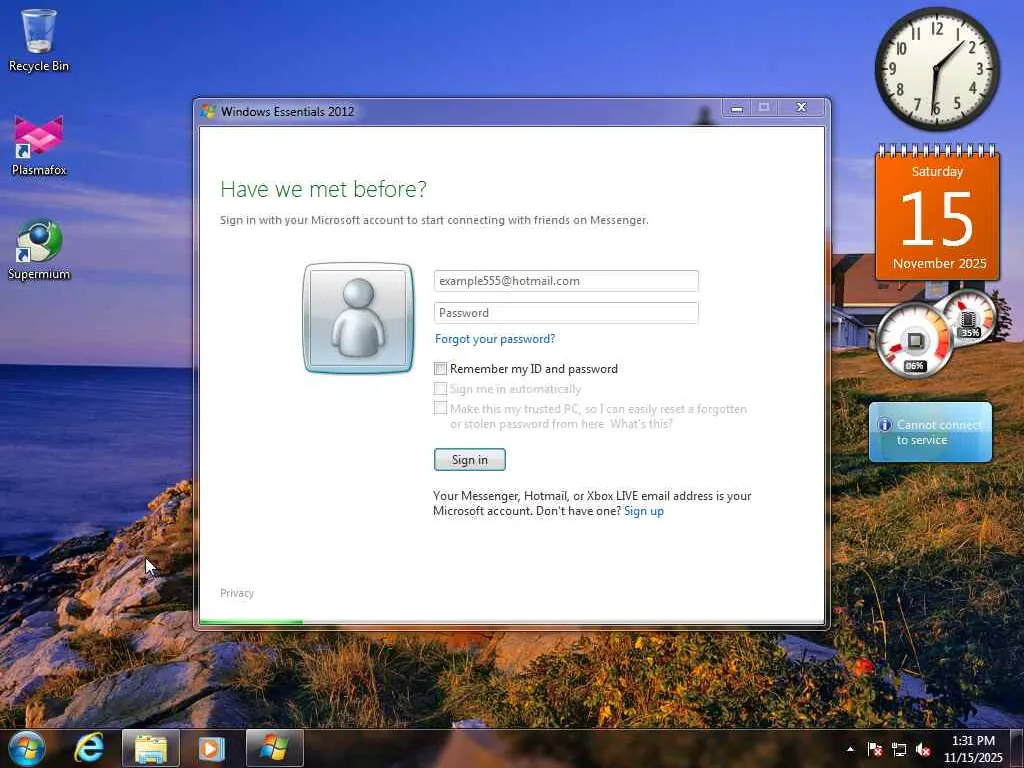Viewport: 1024px width, 768px height.
Task: Check Remember my ID and password
Action: (441, 369)
